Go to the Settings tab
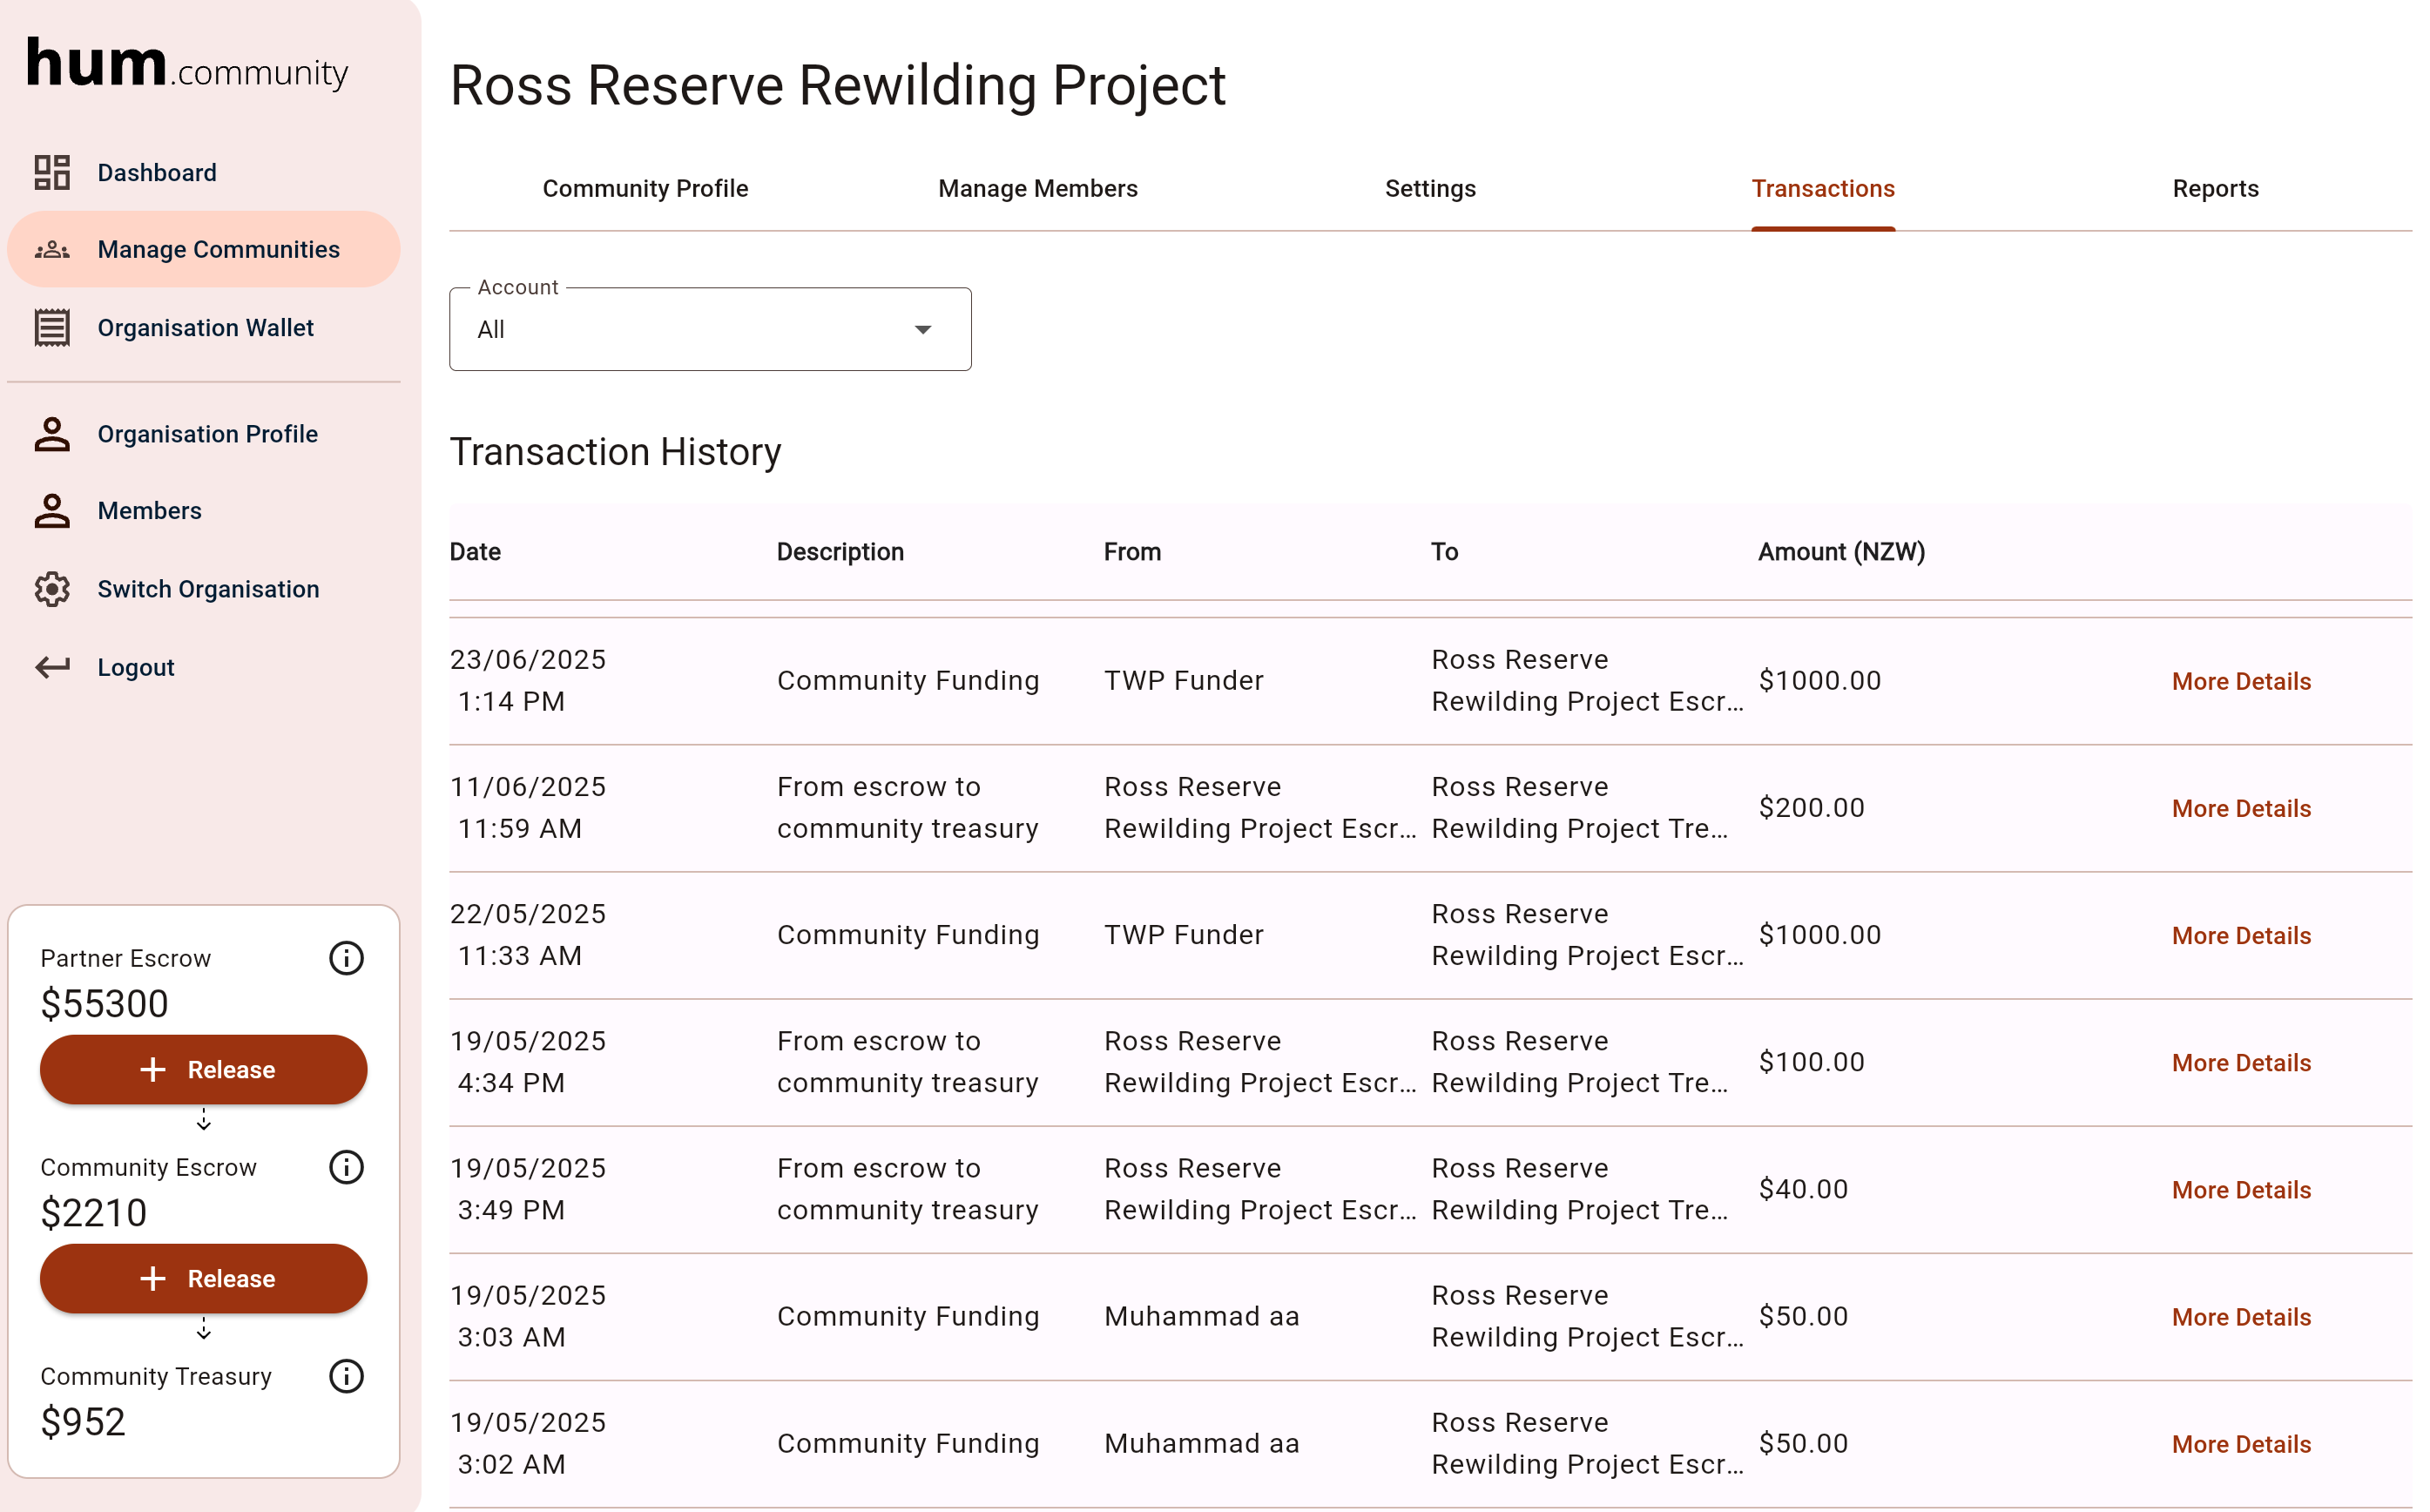The height and width of the screenshot is (1512, 2430). coord(1429,189)
